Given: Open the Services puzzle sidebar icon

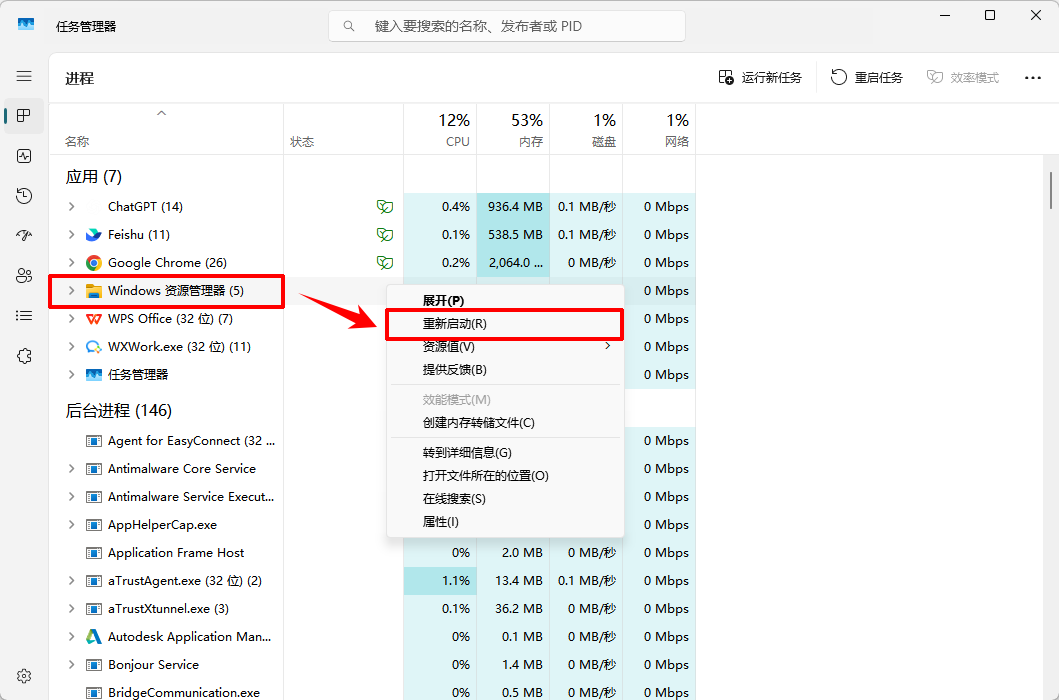Looking at the screenshot, I should click(24, 355).
